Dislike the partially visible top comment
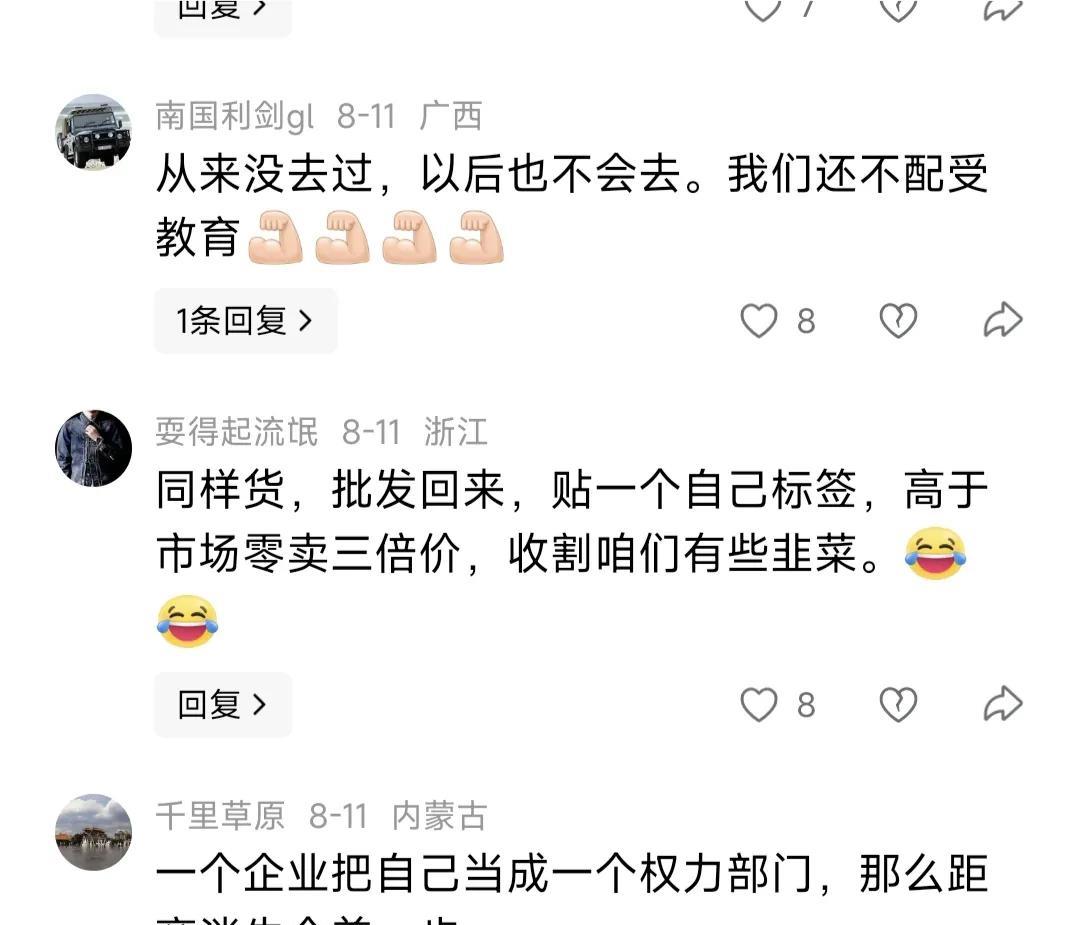1080x925 pixels. click(898, 10)
